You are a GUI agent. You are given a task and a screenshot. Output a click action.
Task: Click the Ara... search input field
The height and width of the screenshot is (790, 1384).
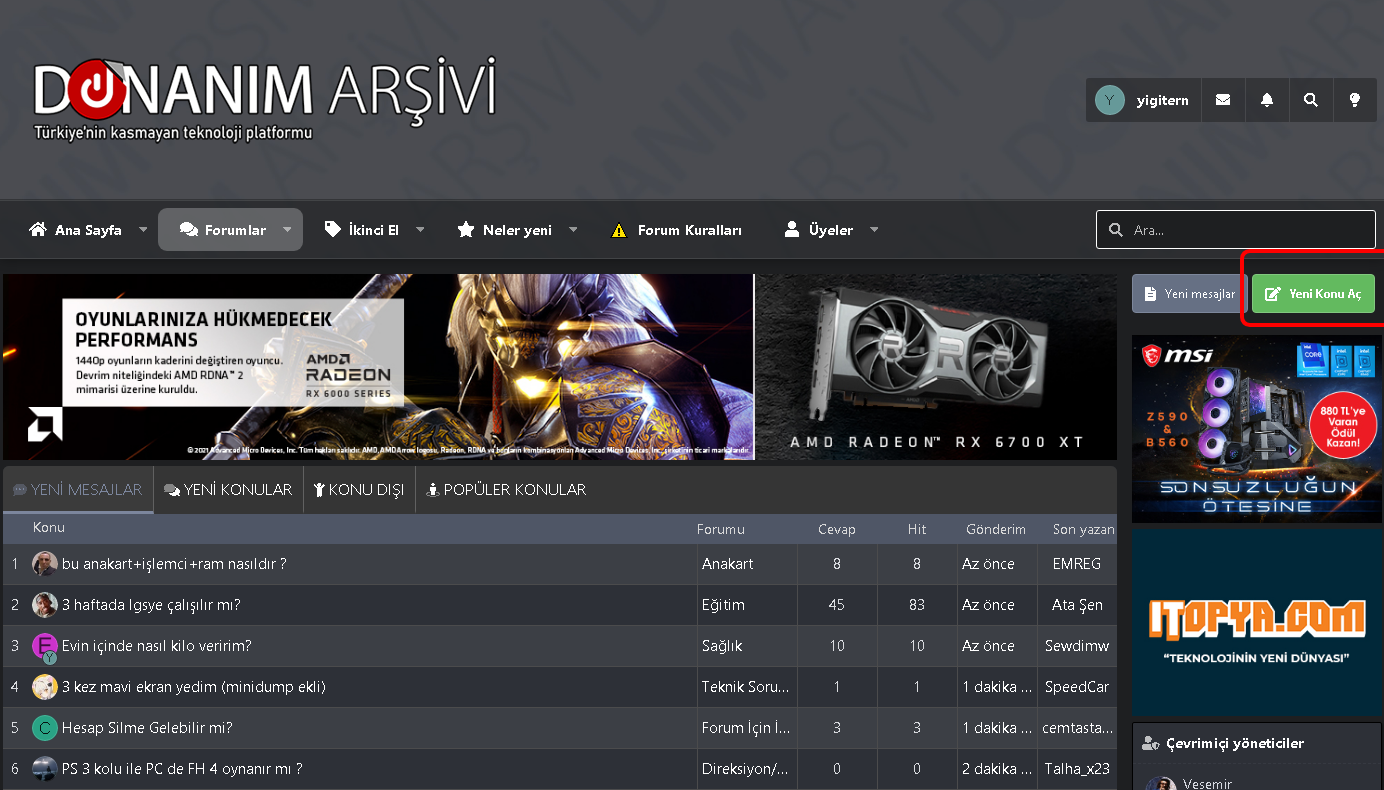pos(1236,230)
